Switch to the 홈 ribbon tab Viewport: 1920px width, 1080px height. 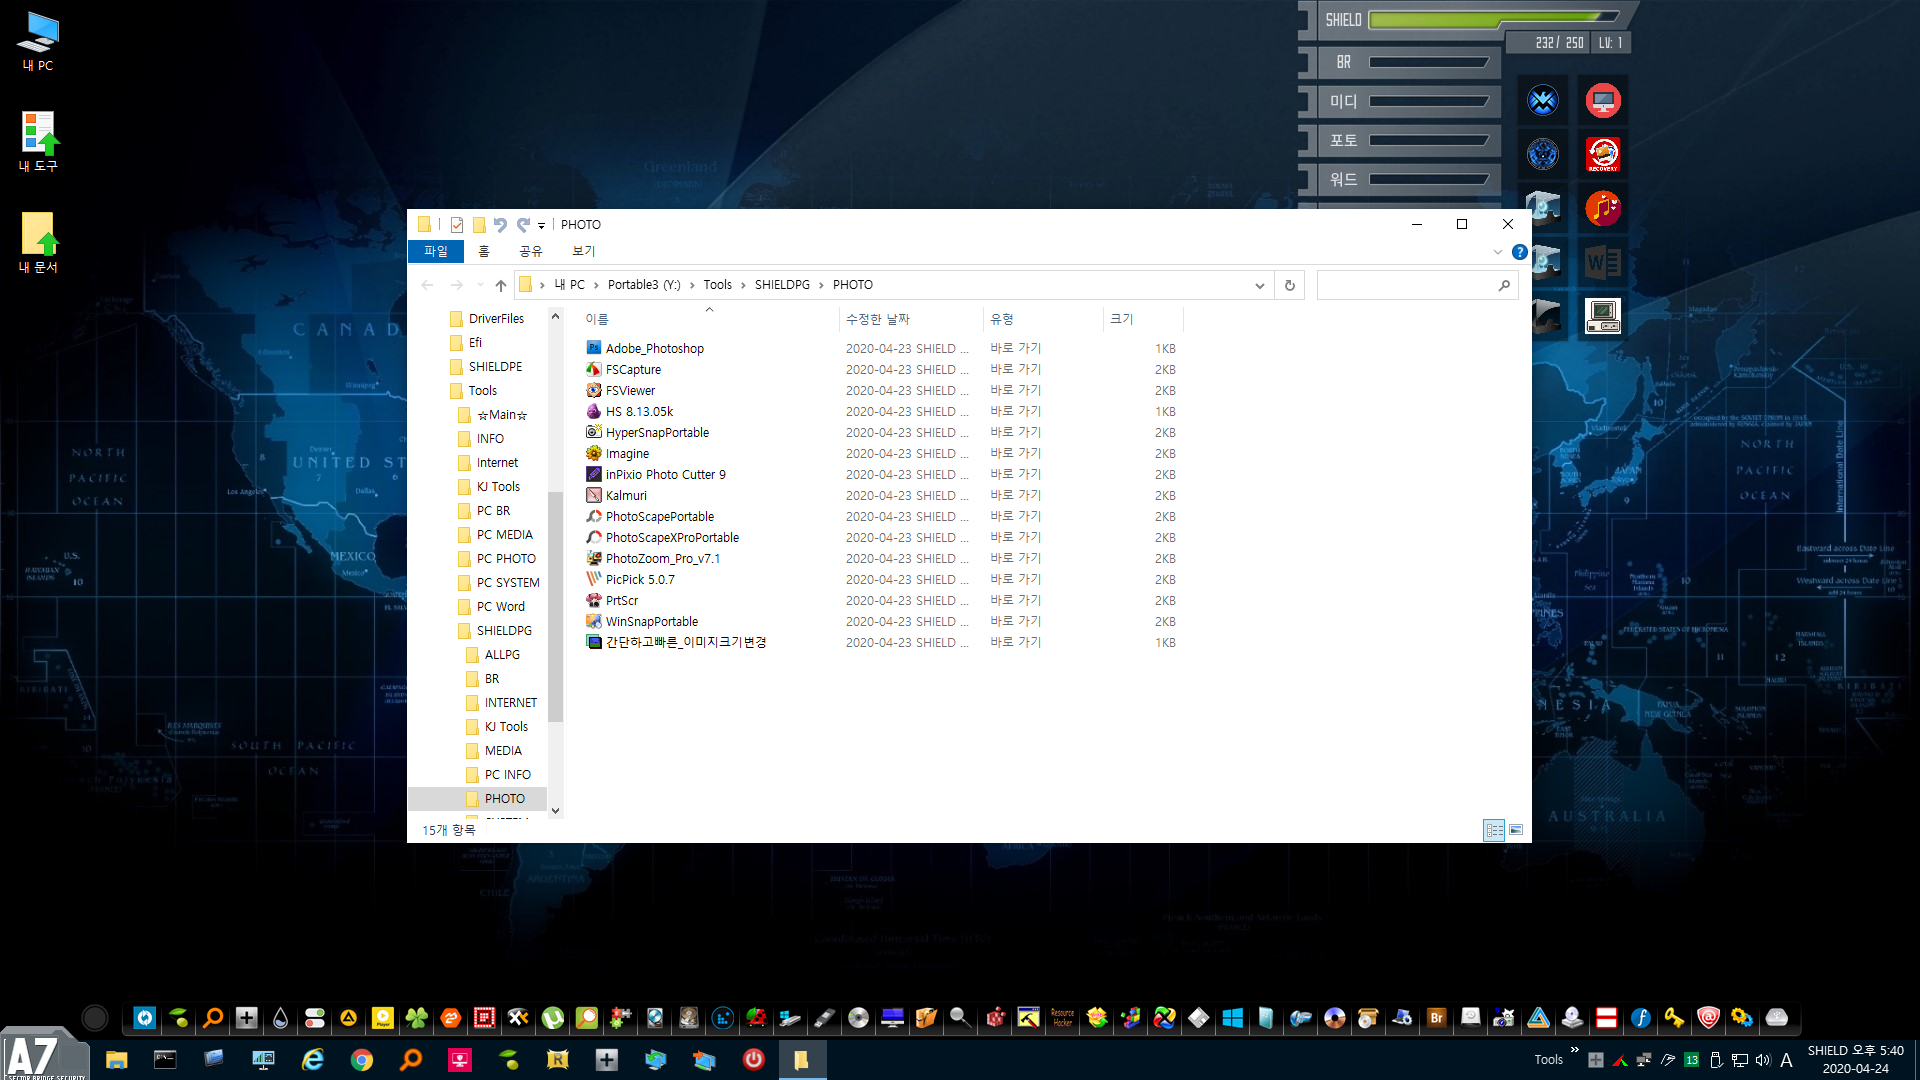tap(484, 251)
